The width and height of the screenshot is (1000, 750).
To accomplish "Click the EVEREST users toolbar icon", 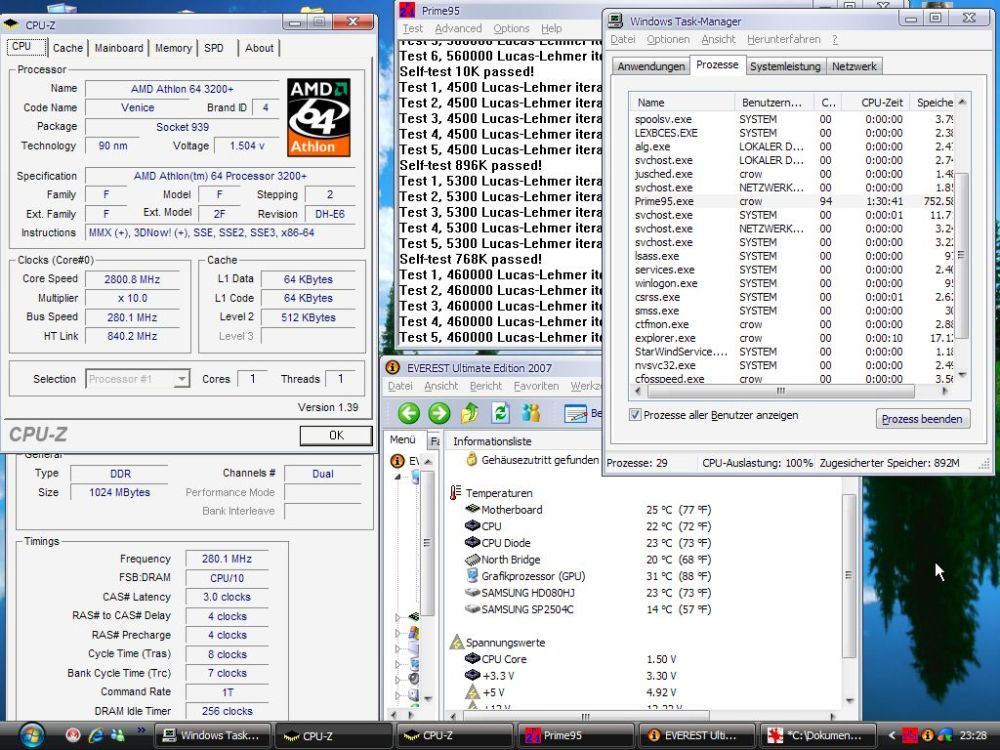I will point(531,413).
